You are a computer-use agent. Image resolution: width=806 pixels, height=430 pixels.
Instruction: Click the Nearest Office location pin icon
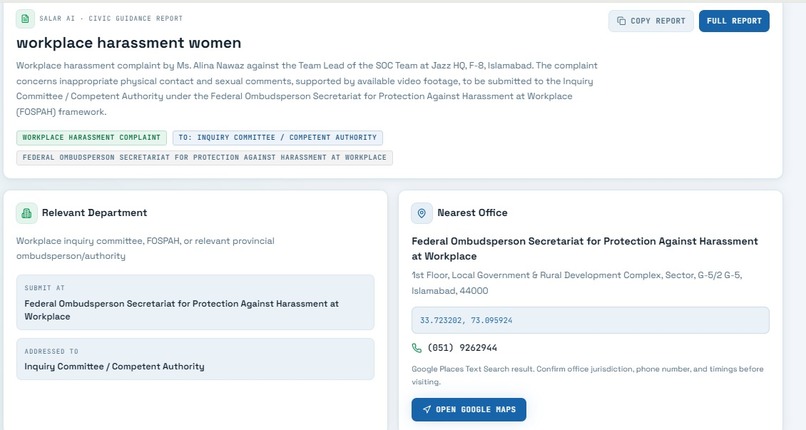click(x=422, y=213)
